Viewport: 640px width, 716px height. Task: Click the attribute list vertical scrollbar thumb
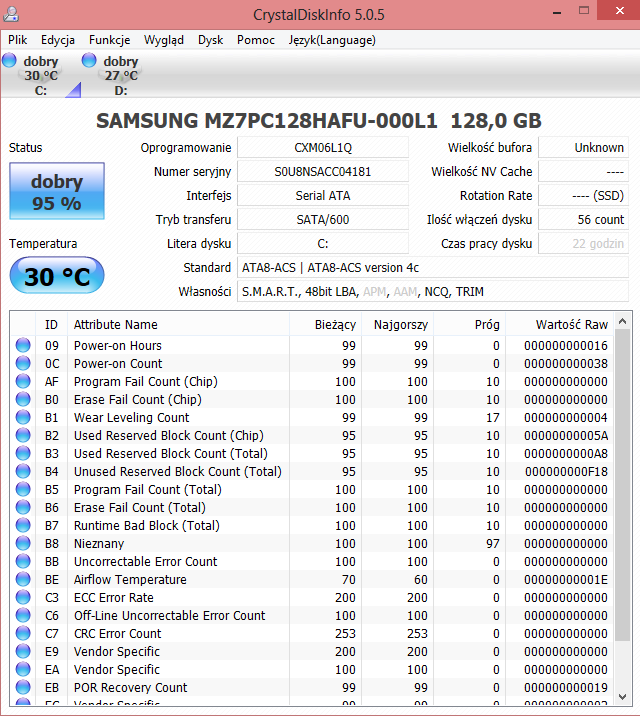click(x=622, y=485)
